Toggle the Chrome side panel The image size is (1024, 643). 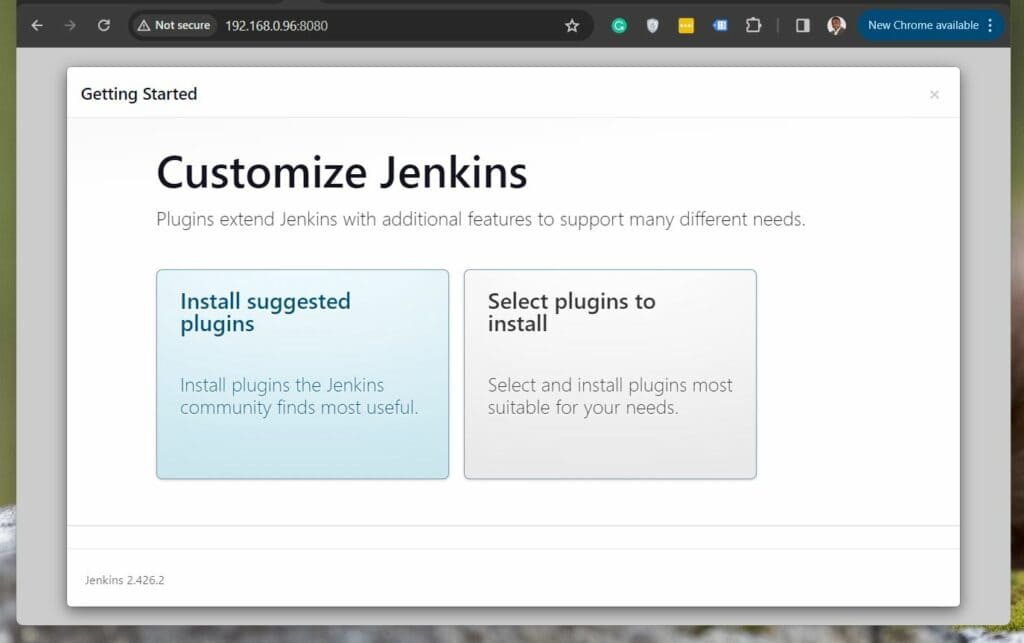click(803, 25)
